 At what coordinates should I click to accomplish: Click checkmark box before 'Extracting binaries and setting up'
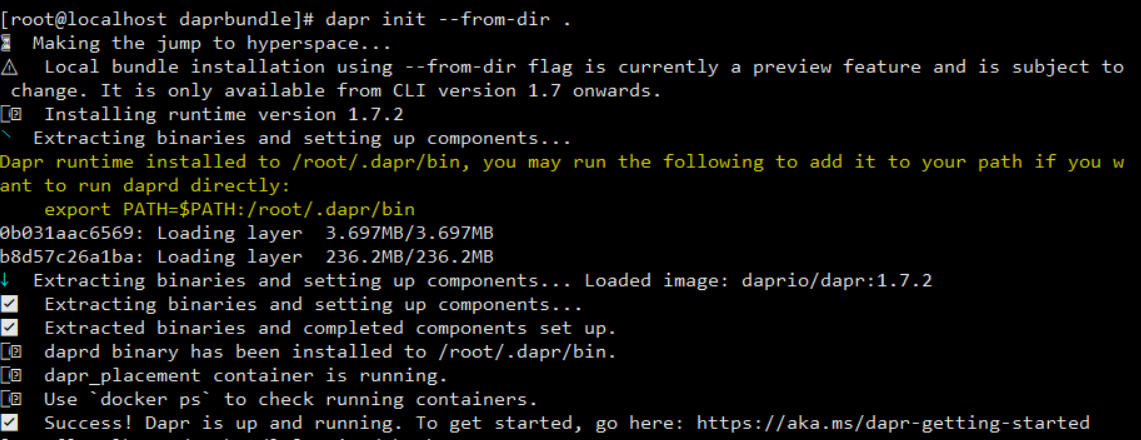[9, 305]
